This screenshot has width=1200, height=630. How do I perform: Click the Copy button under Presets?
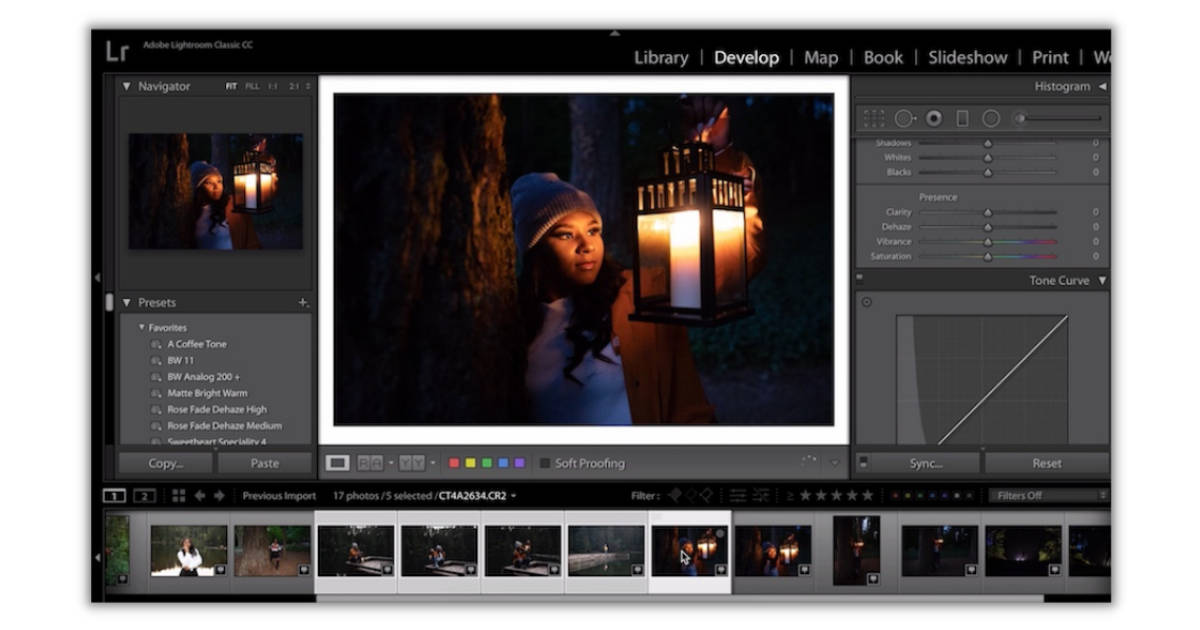[164, 463]
